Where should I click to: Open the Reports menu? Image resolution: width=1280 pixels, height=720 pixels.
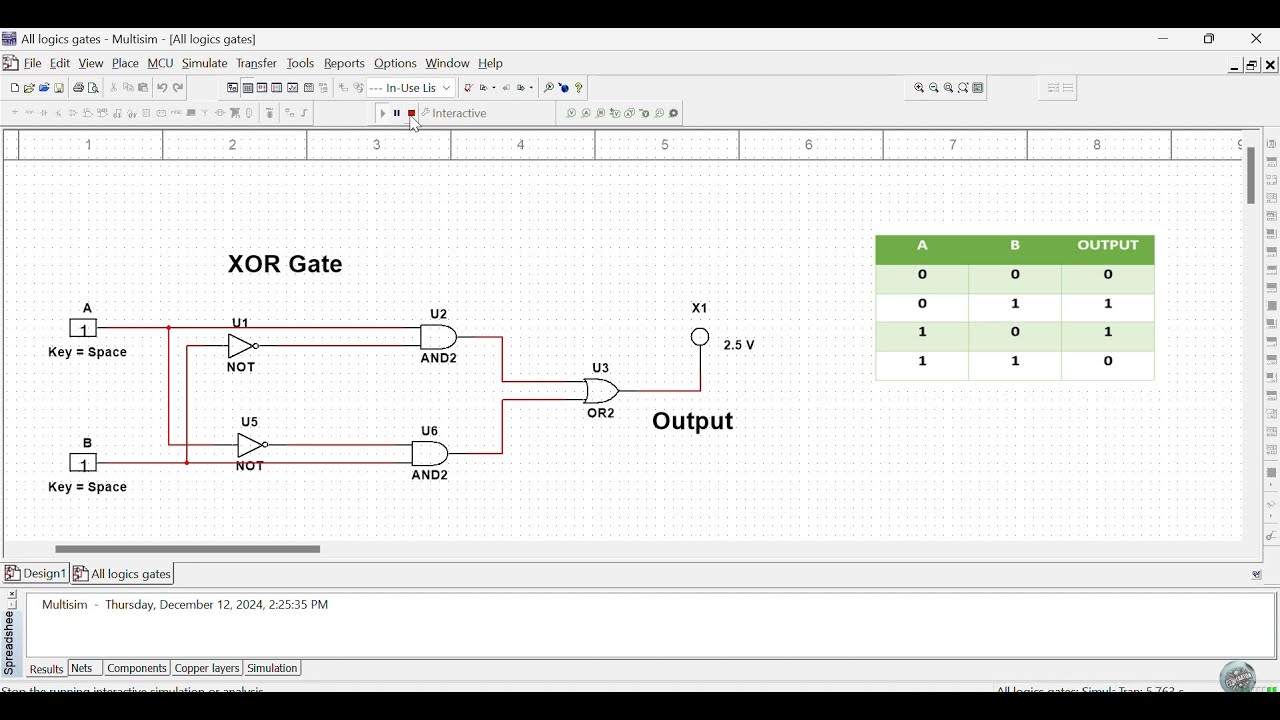(345, 63)
